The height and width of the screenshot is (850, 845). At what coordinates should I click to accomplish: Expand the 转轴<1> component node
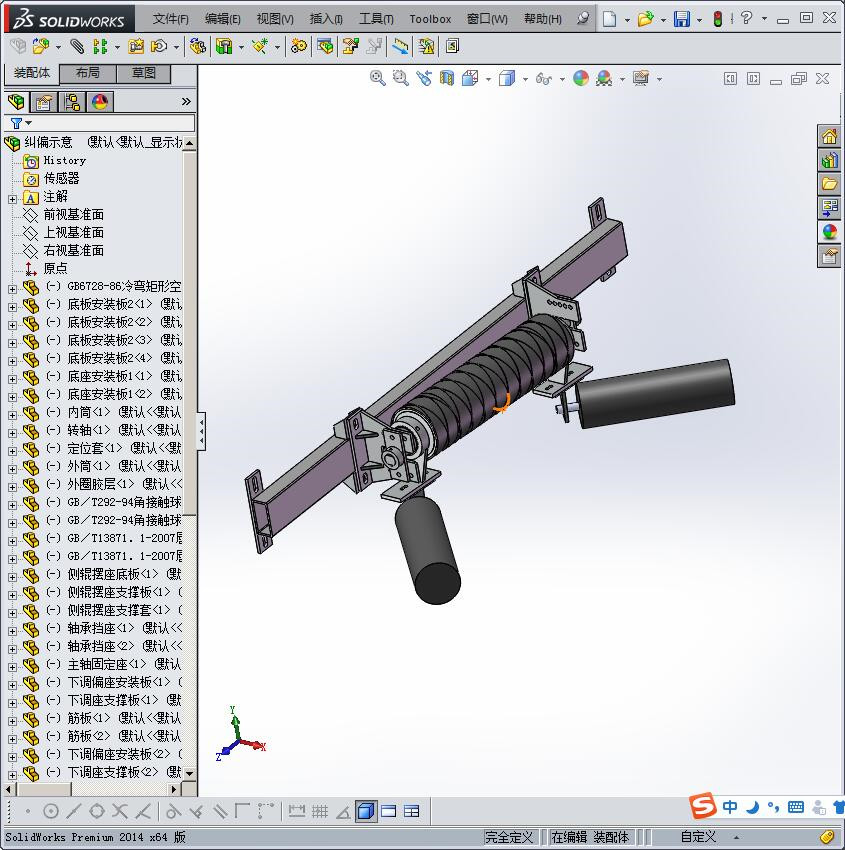(12, 433)
